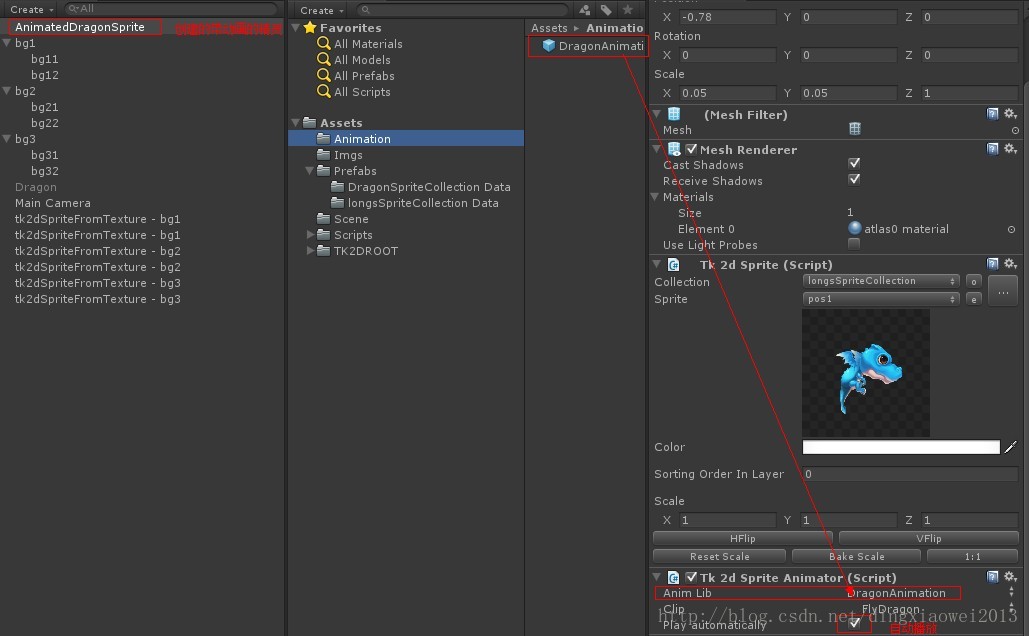Open Mesh Filter help reference icon
The image size is (1029, 636).
click(992, 114)
